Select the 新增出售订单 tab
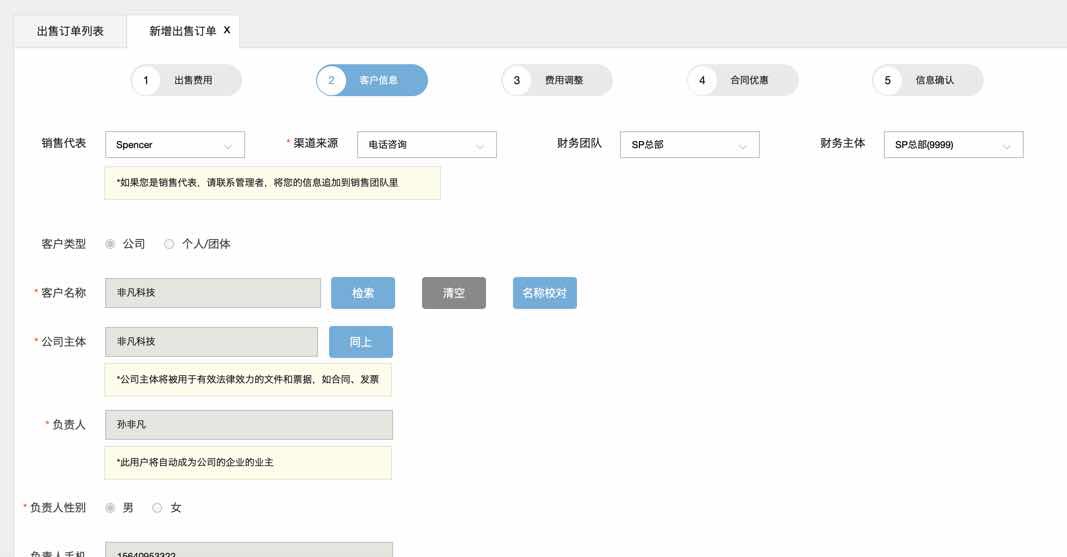 pyautogui.click(x=182, y=31)
